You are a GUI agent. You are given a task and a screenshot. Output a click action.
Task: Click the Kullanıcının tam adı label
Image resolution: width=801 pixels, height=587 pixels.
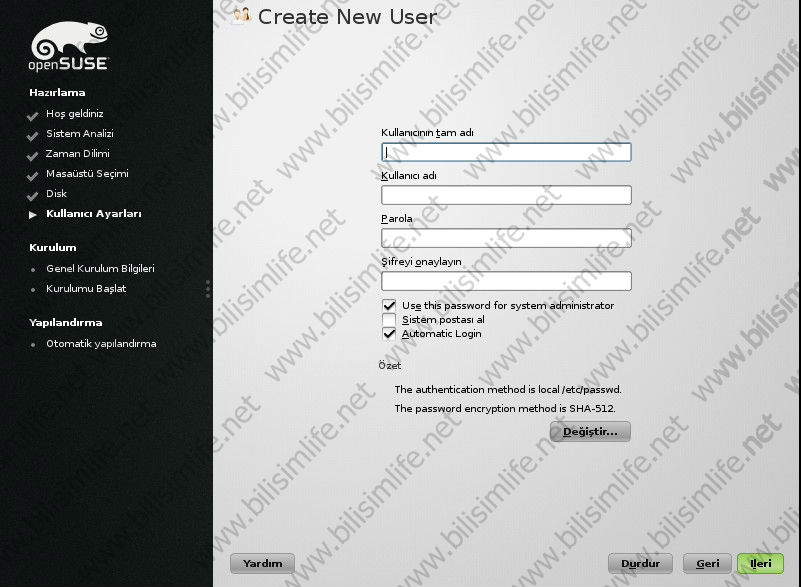click(x=427, y=133)
